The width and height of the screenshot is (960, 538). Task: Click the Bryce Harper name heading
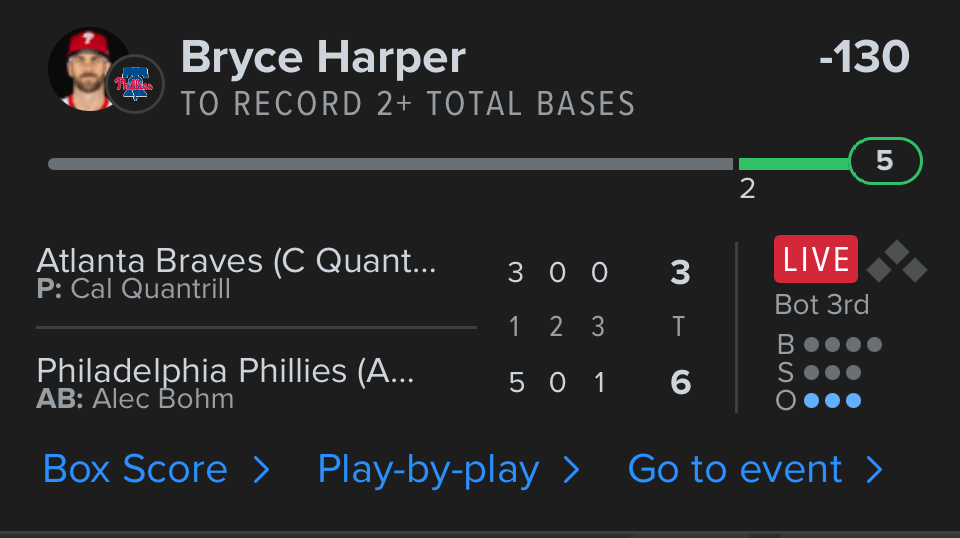[323, 58]
